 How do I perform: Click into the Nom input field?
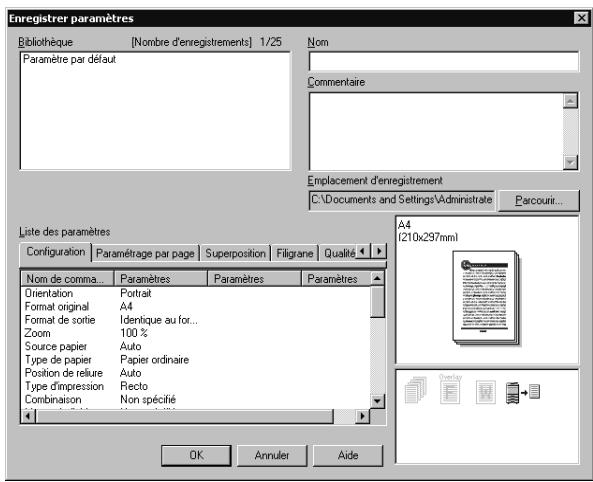(444, 62)
